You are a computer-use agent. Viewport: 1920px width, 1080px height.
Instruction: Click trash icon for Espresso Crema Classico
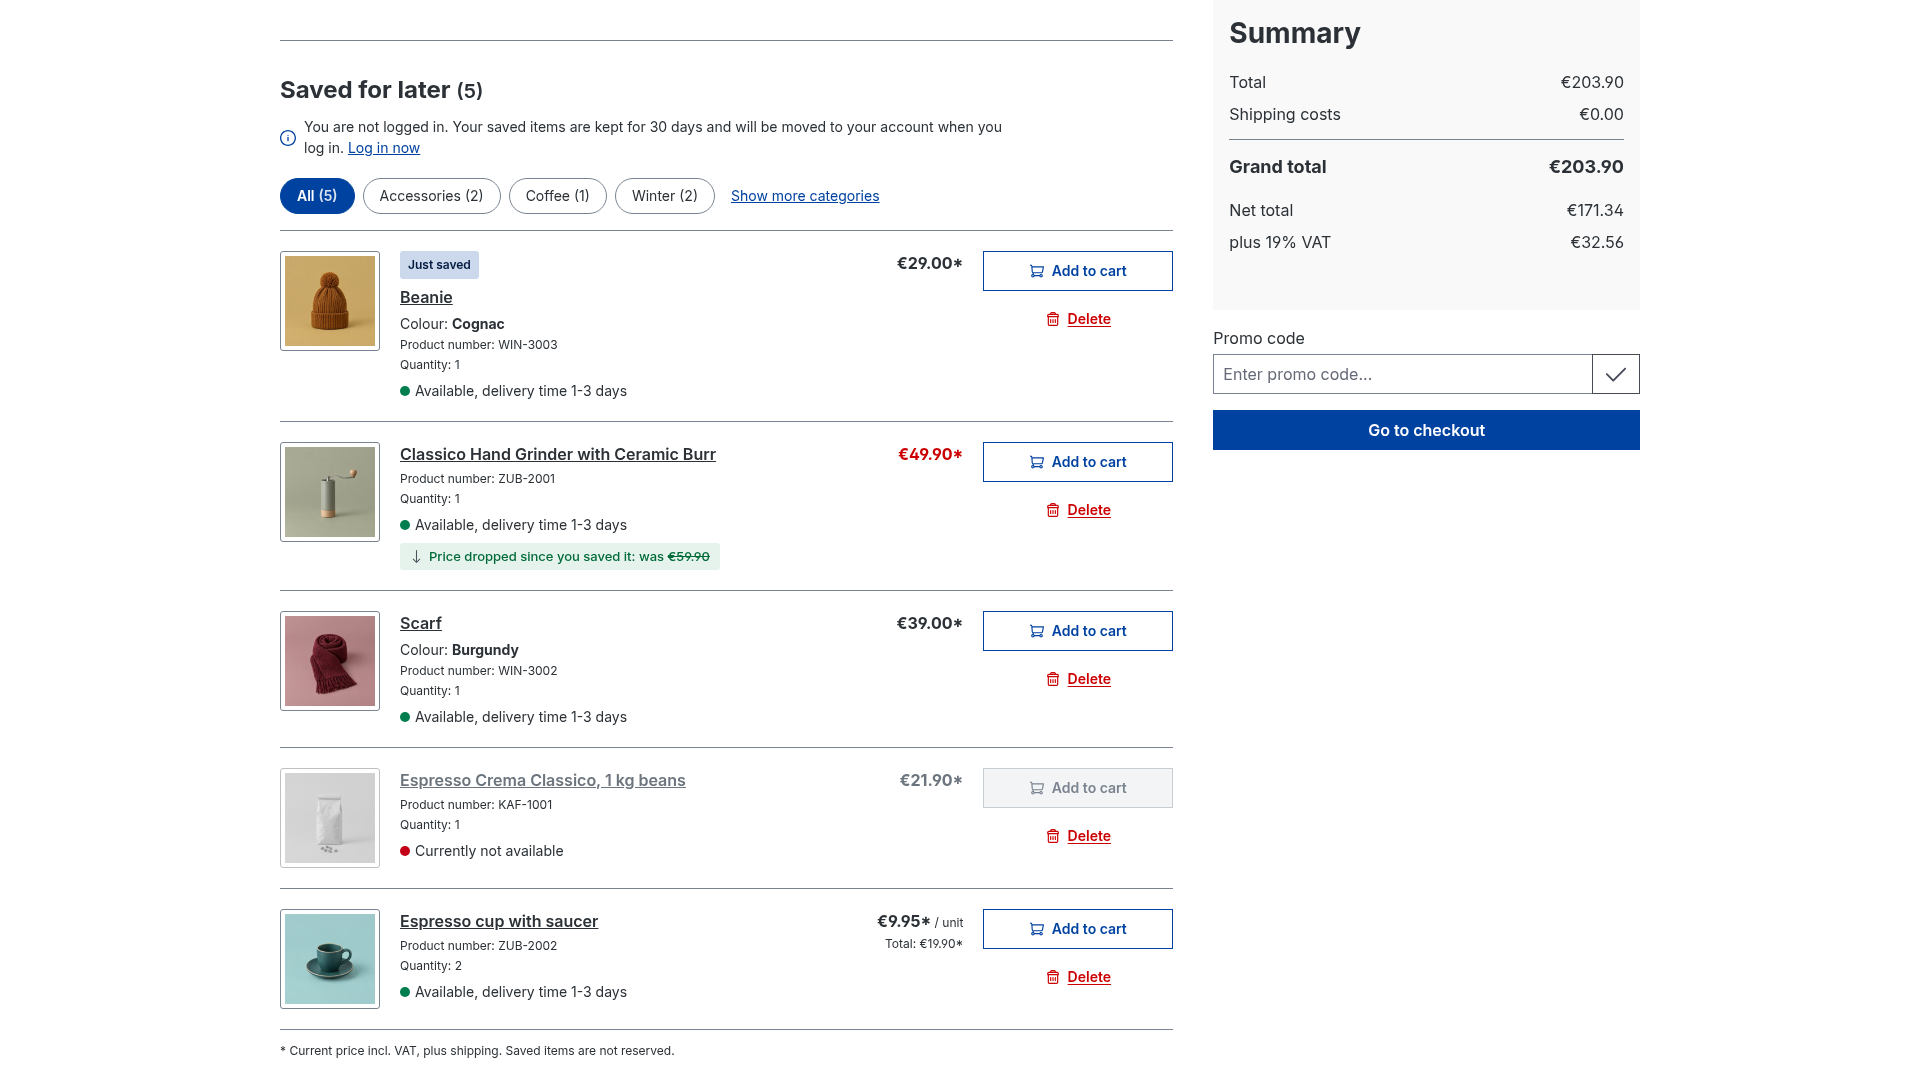coord(1053,836)
